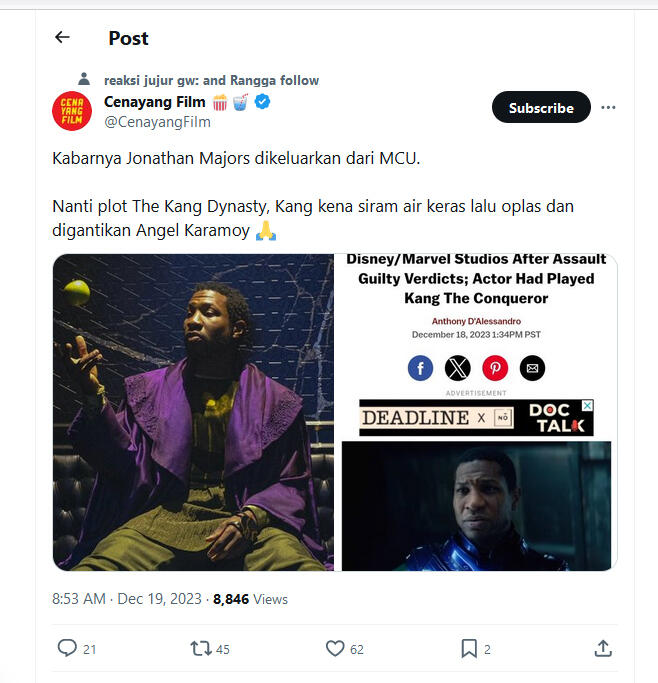This screenshot has height=683, width=658.
Task: Open the purple-robed Kang photo
Action: pyautogui.click(x=194, y=412)
